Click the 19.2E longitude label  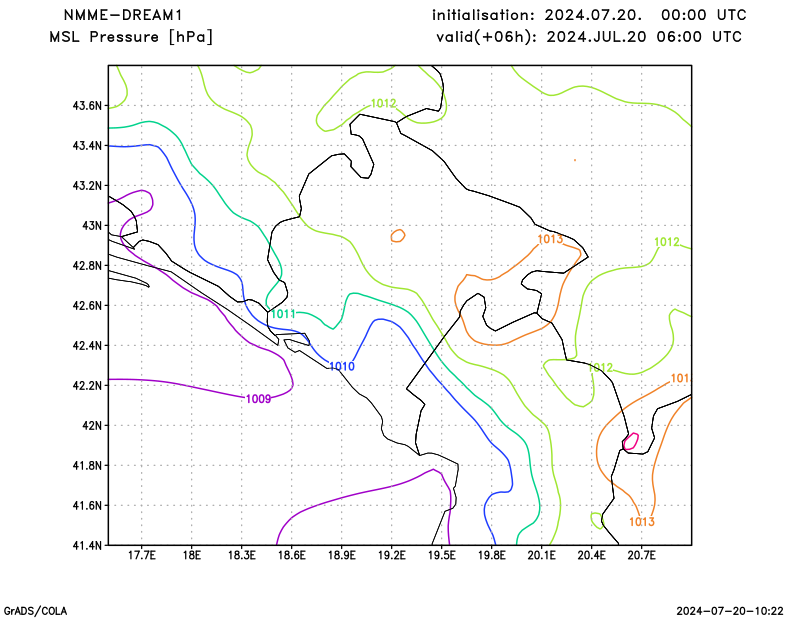[391, 555]
